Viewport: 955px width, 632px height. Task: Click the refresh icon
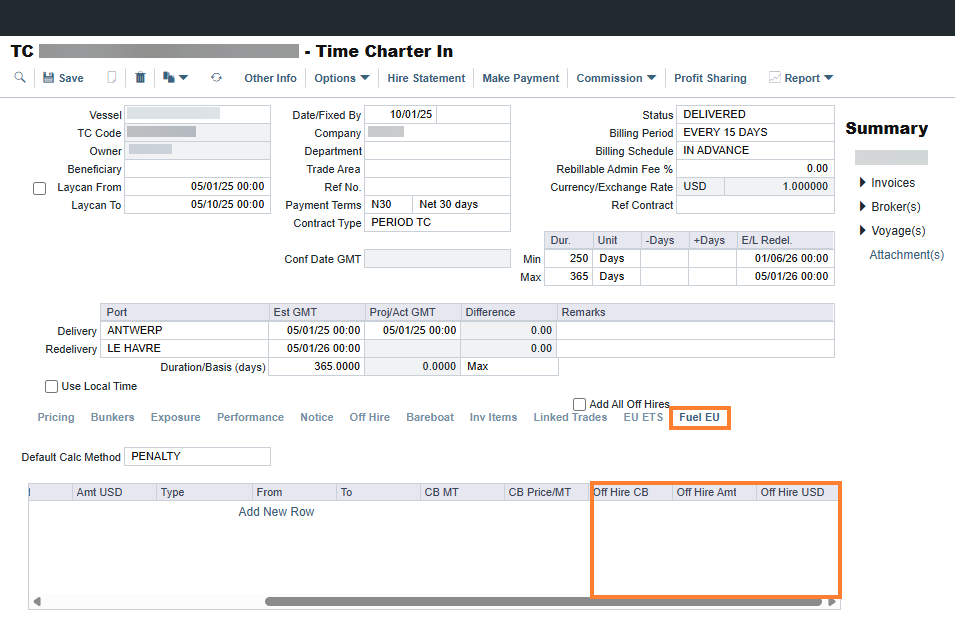(x=216, y=77)
